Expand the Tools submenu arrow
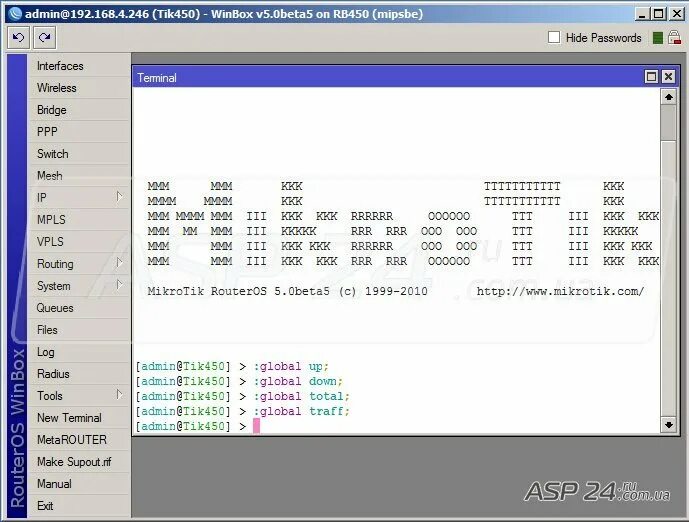The height and width of the screenshot is (522, 689). (119, 395)
